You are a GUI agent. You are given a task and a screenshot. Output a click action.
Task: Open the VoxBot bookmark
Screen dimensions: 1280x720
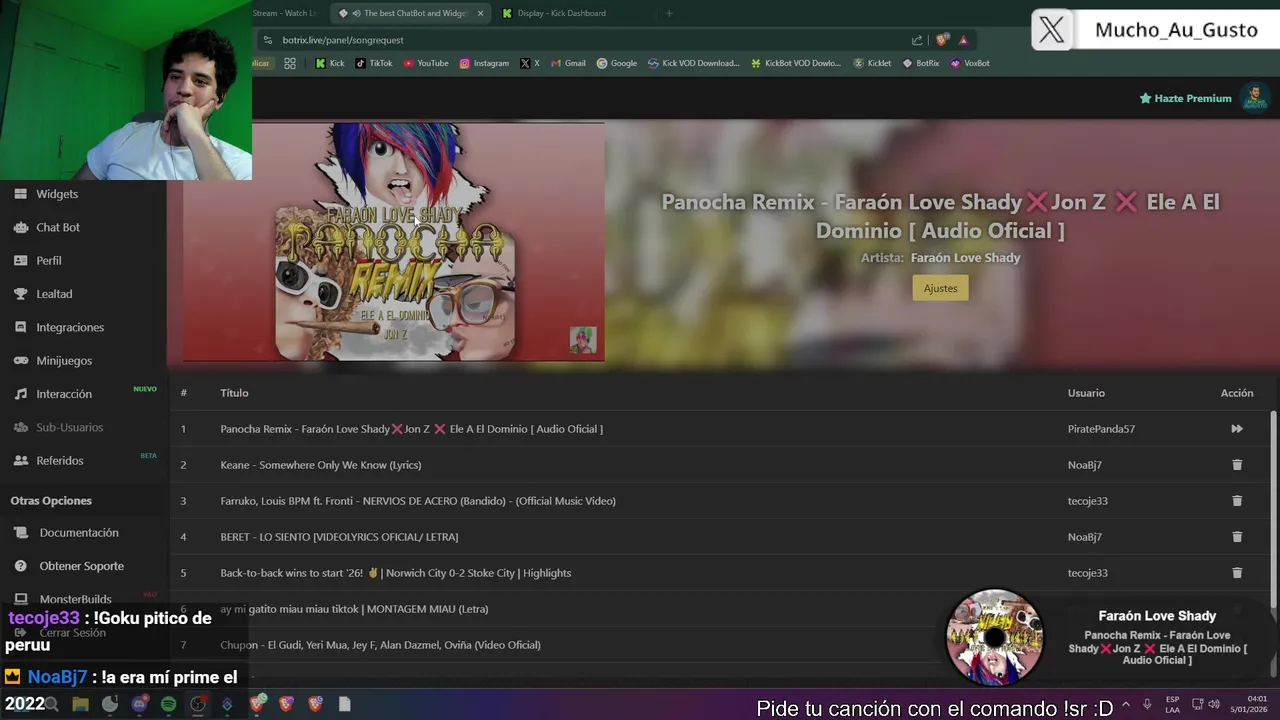[970, 63]
